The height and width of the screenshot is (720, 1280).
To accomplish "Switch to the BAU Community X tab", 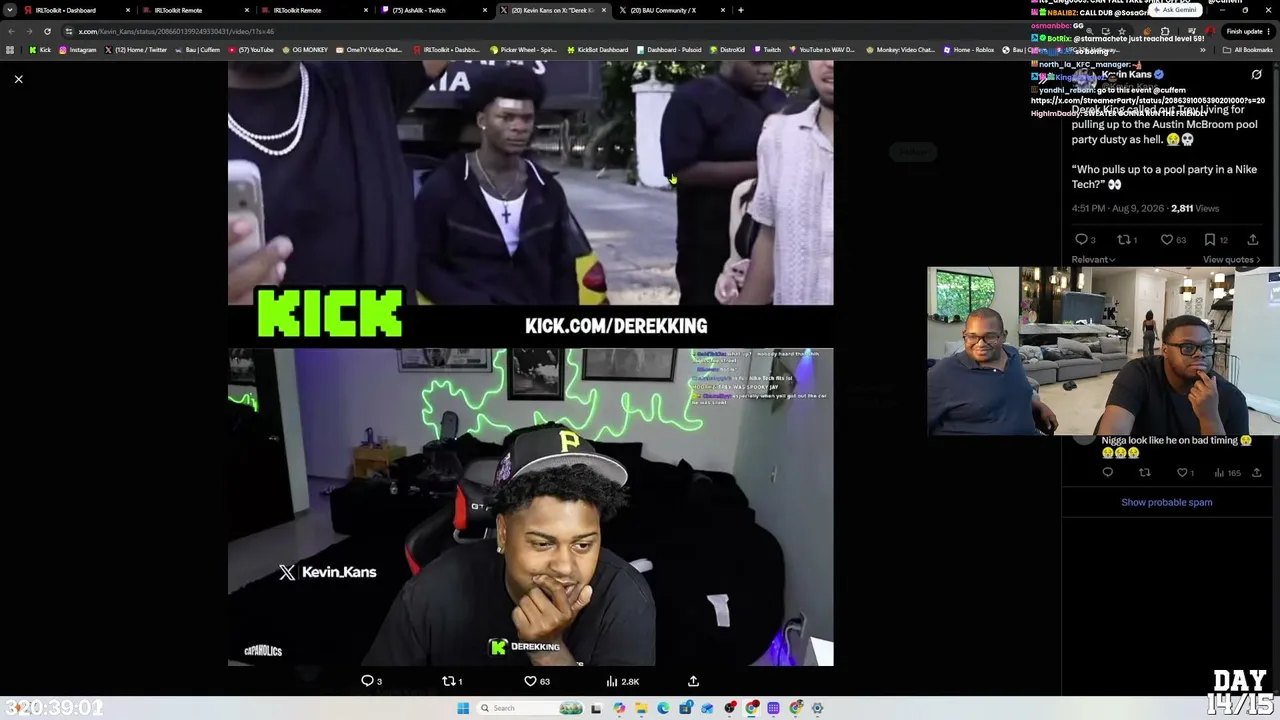I will coord(668,10).
